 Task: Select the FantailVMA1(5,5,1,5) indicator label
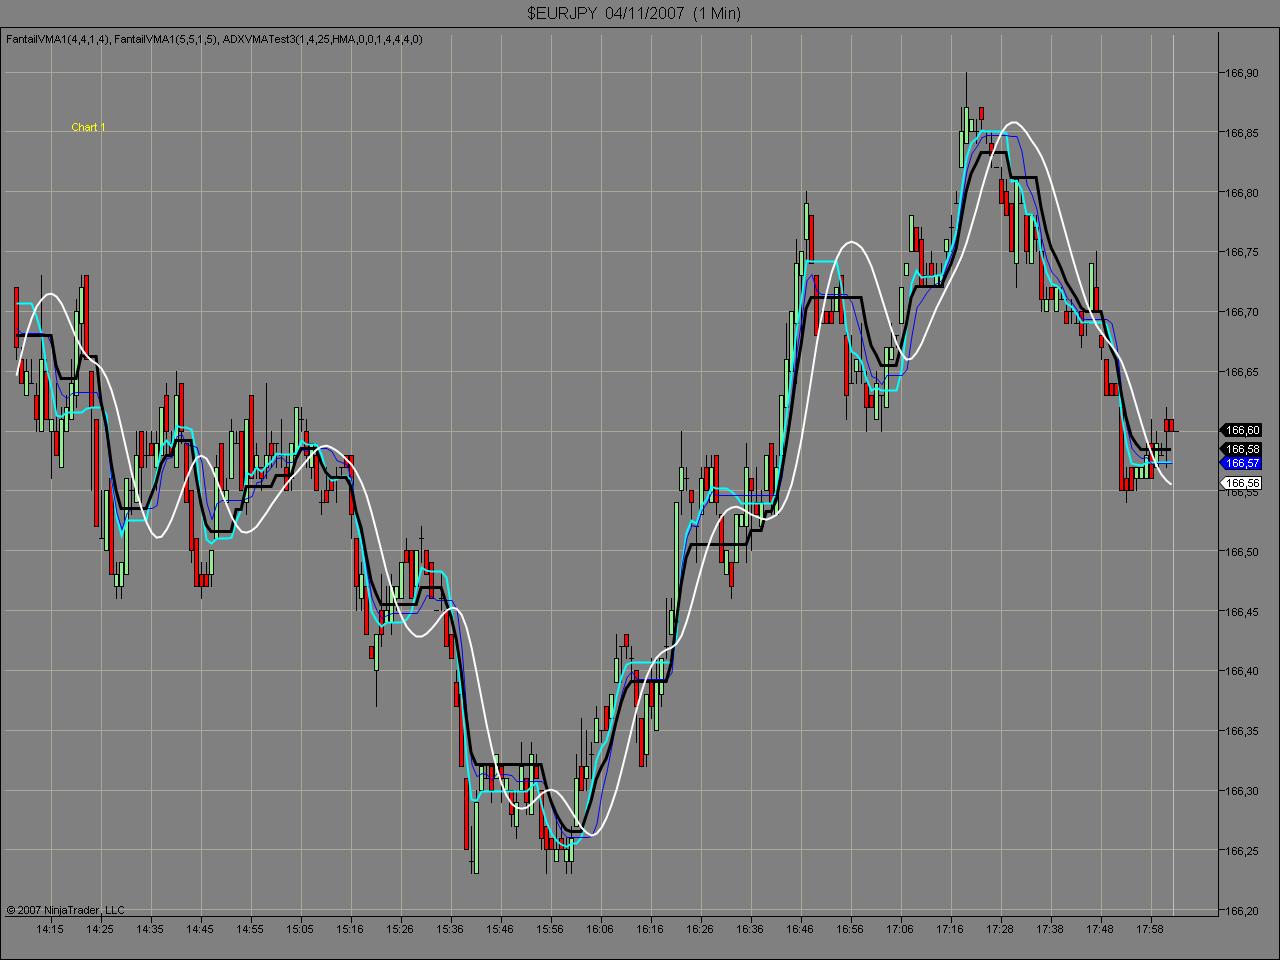(166, 39)
